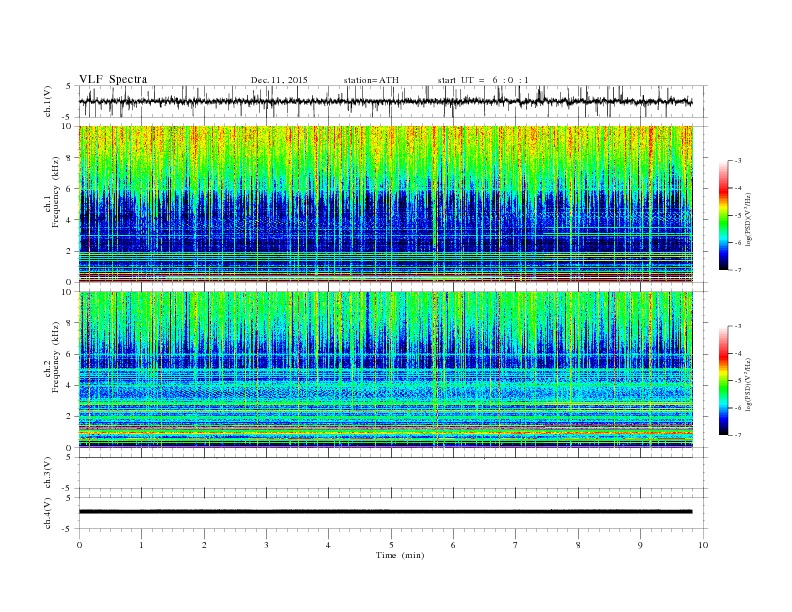This screenshot has width=792, height=612.
Task: Click time axis tick label "8"
Action: [578, 545]
